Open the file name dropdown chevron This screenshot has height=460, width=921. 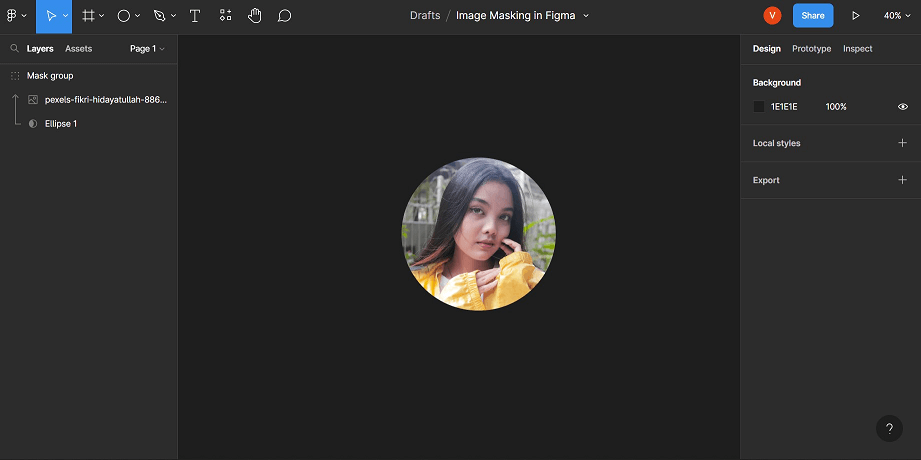click(x=586, y=16)
